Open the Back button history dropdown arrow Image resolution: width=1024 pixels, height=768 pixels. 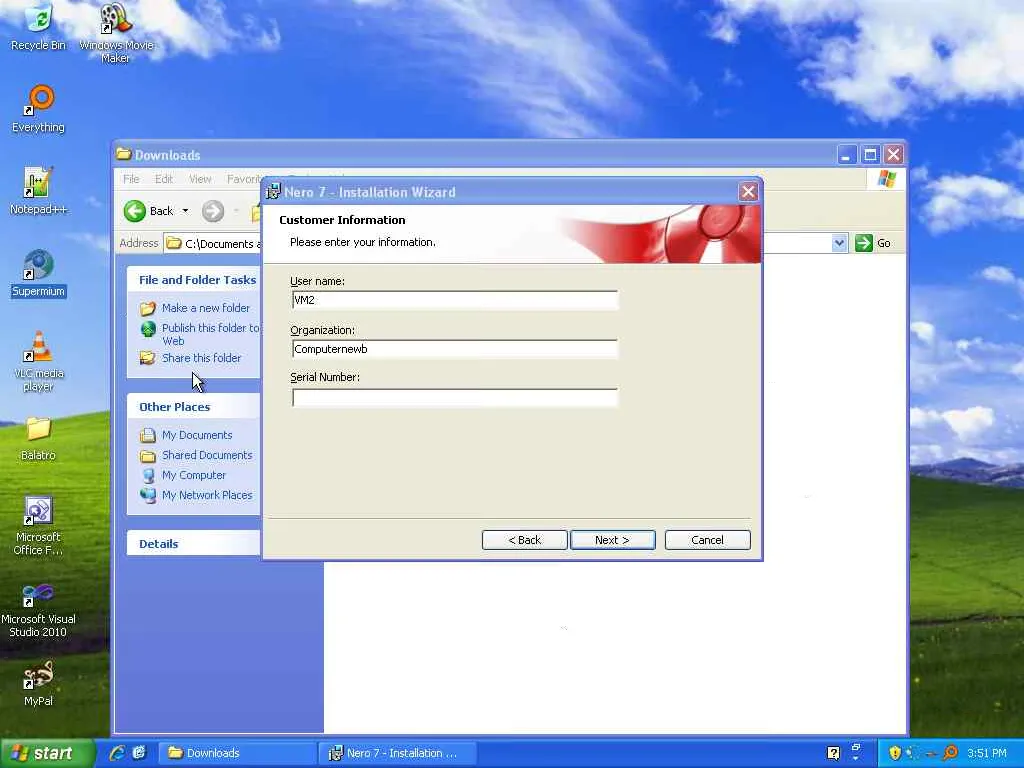click(x=185, y=211)
